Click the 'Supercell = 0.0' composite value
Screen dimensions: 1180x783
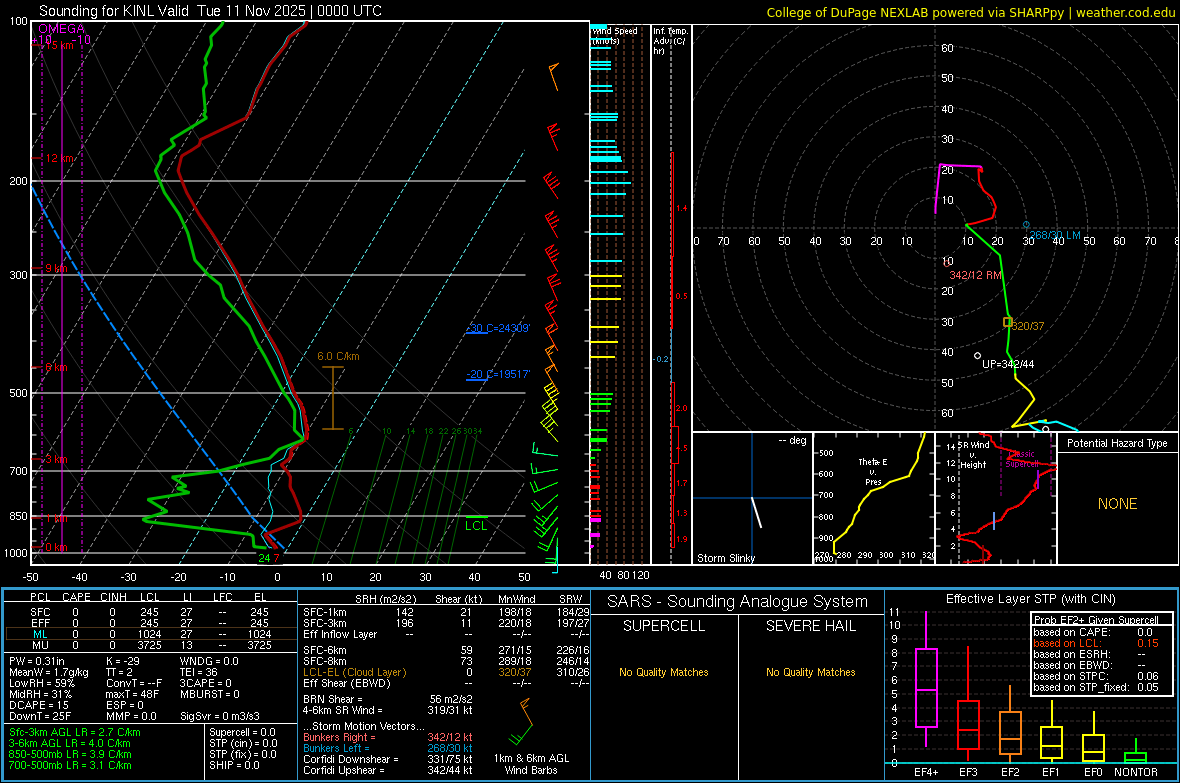(242, 732)
